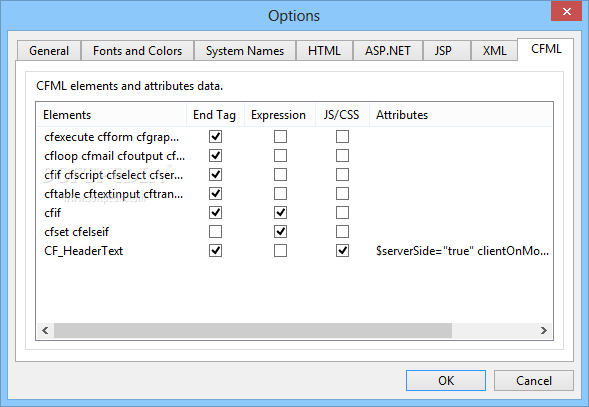Click the right scroll arrow of list

pyautogui.click(x=544, y=330)
